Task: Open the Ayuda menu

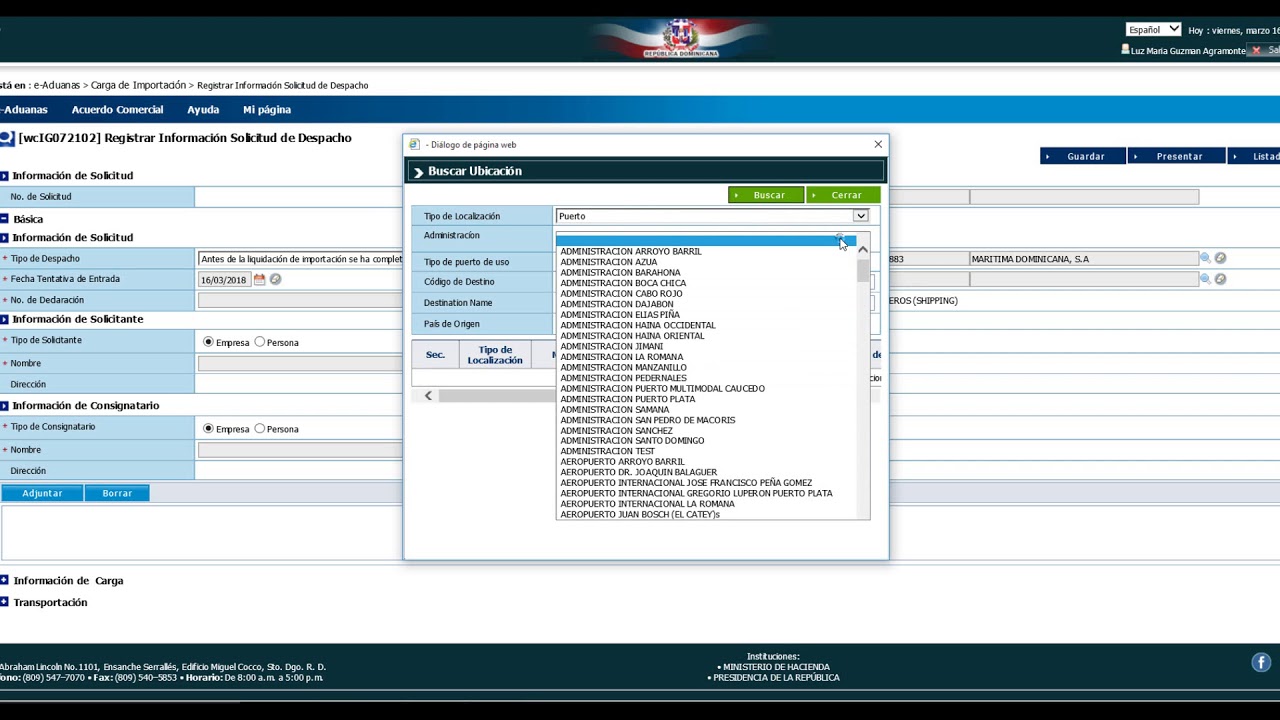Action: coord(203,110)
